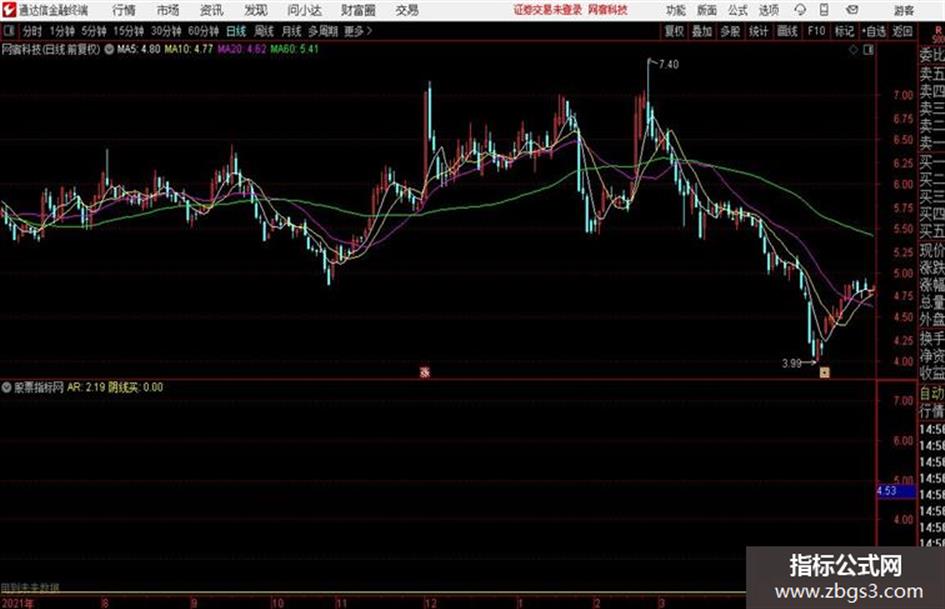Open the 发现 menu
The image size is (945, 609).
pos(256,10)
